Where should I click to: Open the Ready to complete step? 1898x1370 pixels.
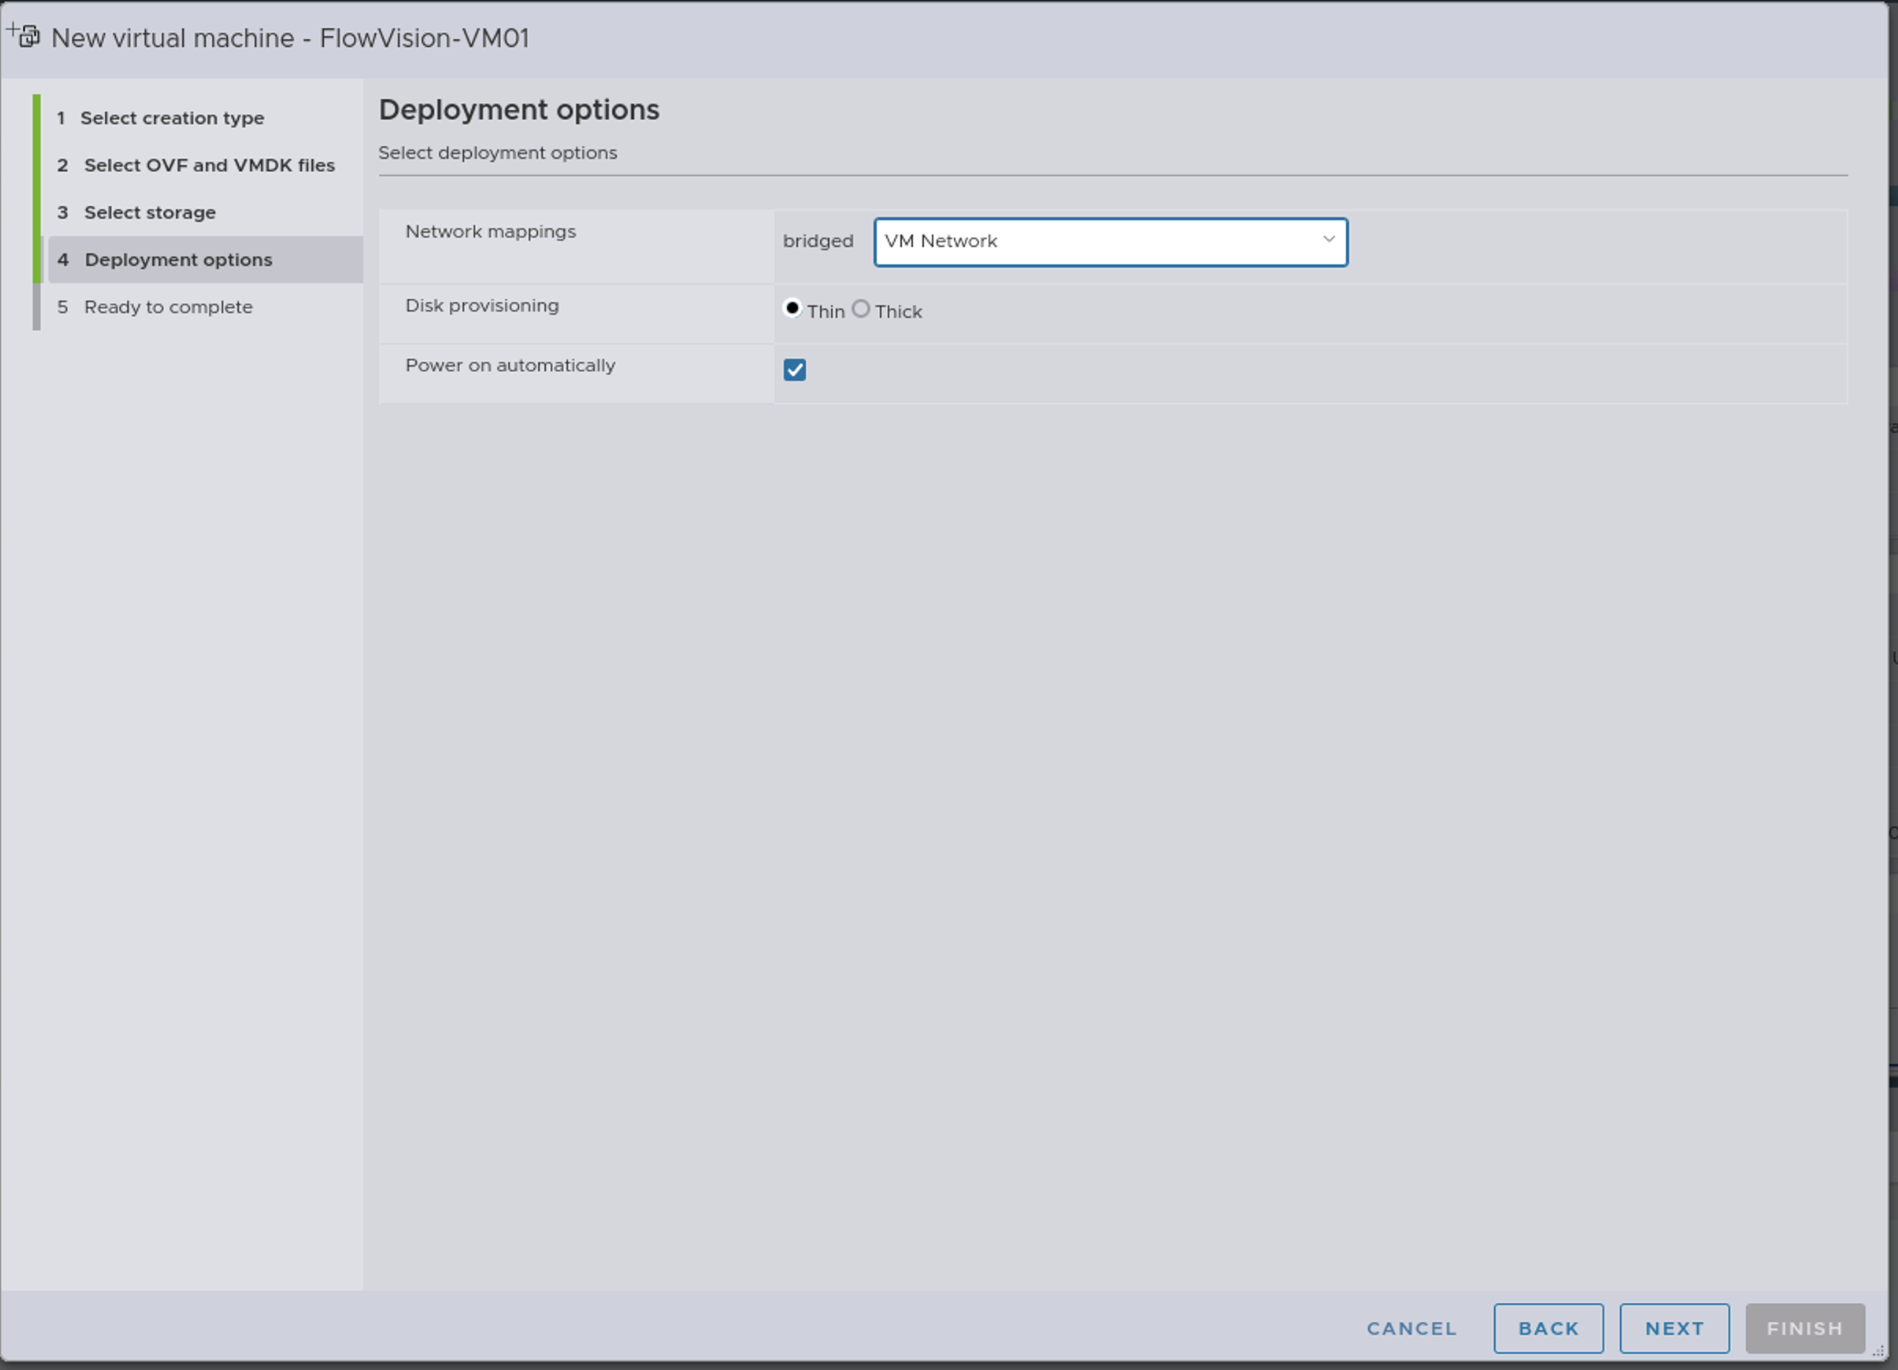point(168,307)
